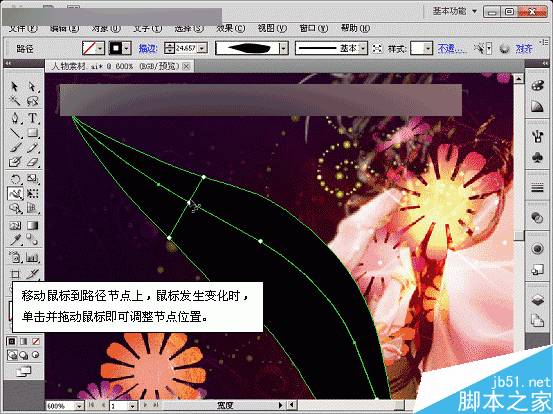Select the Blend tool
Screen dimensions: 553x414
(32, 240)
